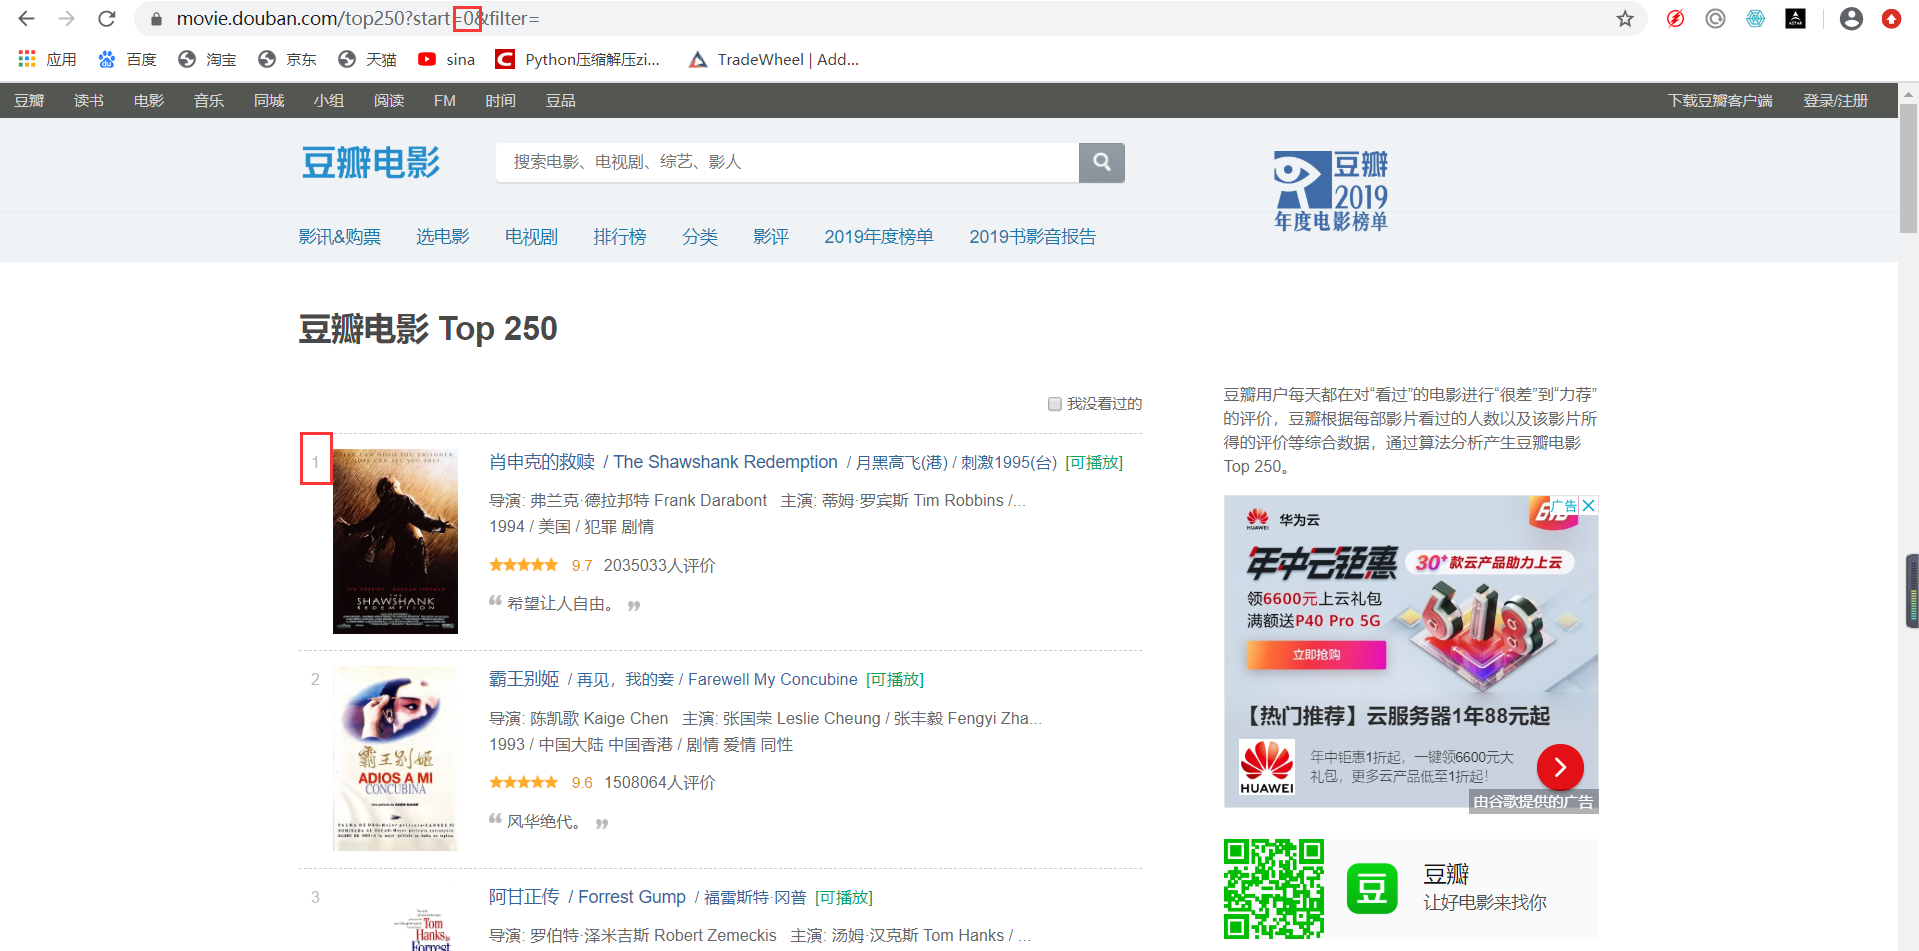
Task: Go to 2019年度榜单 tab
Action: point(879,237)
